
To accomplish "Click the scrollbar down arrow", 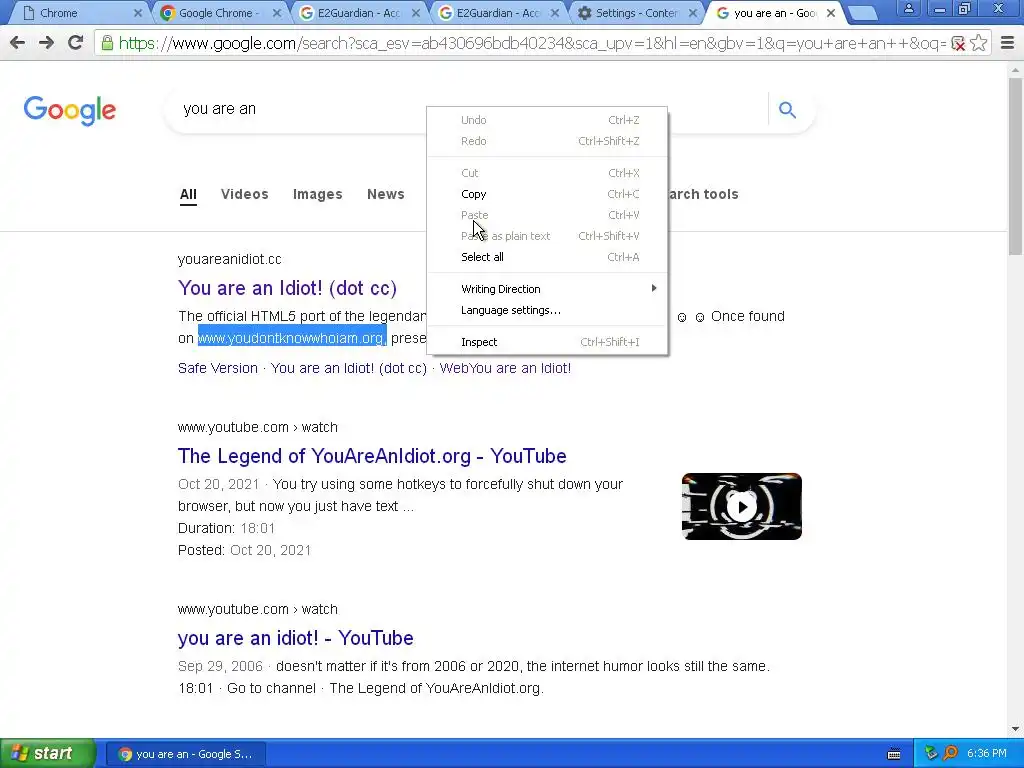I will [1016, 729].
